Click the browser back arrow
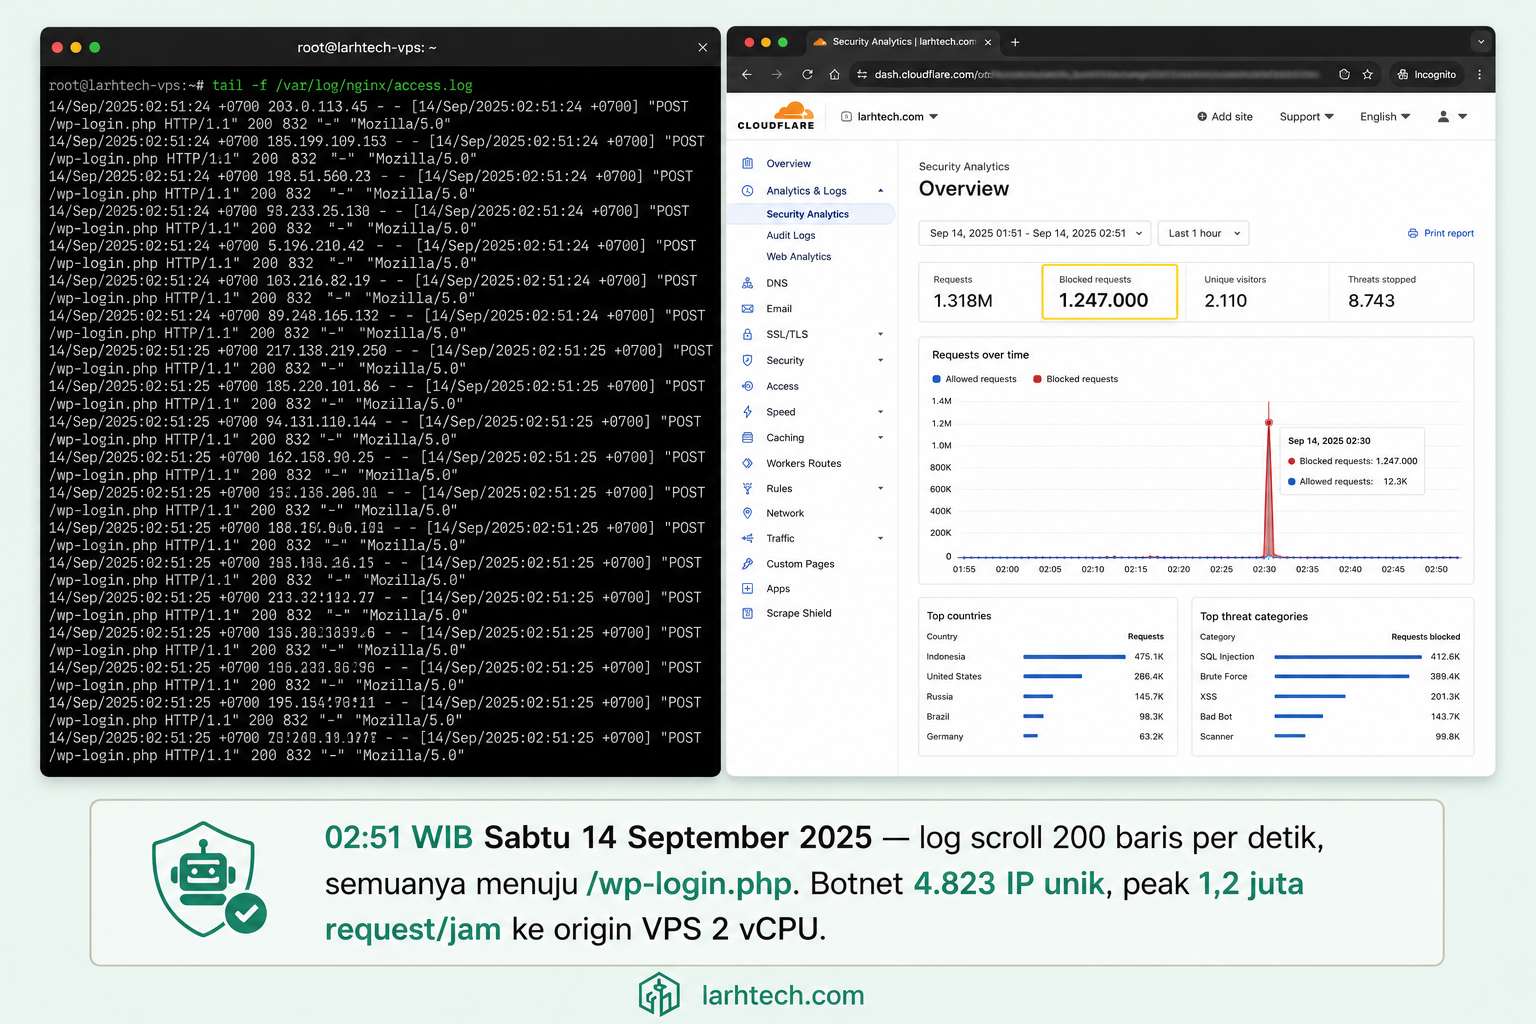This screenshot has width=1536, height=1024. 746,74
